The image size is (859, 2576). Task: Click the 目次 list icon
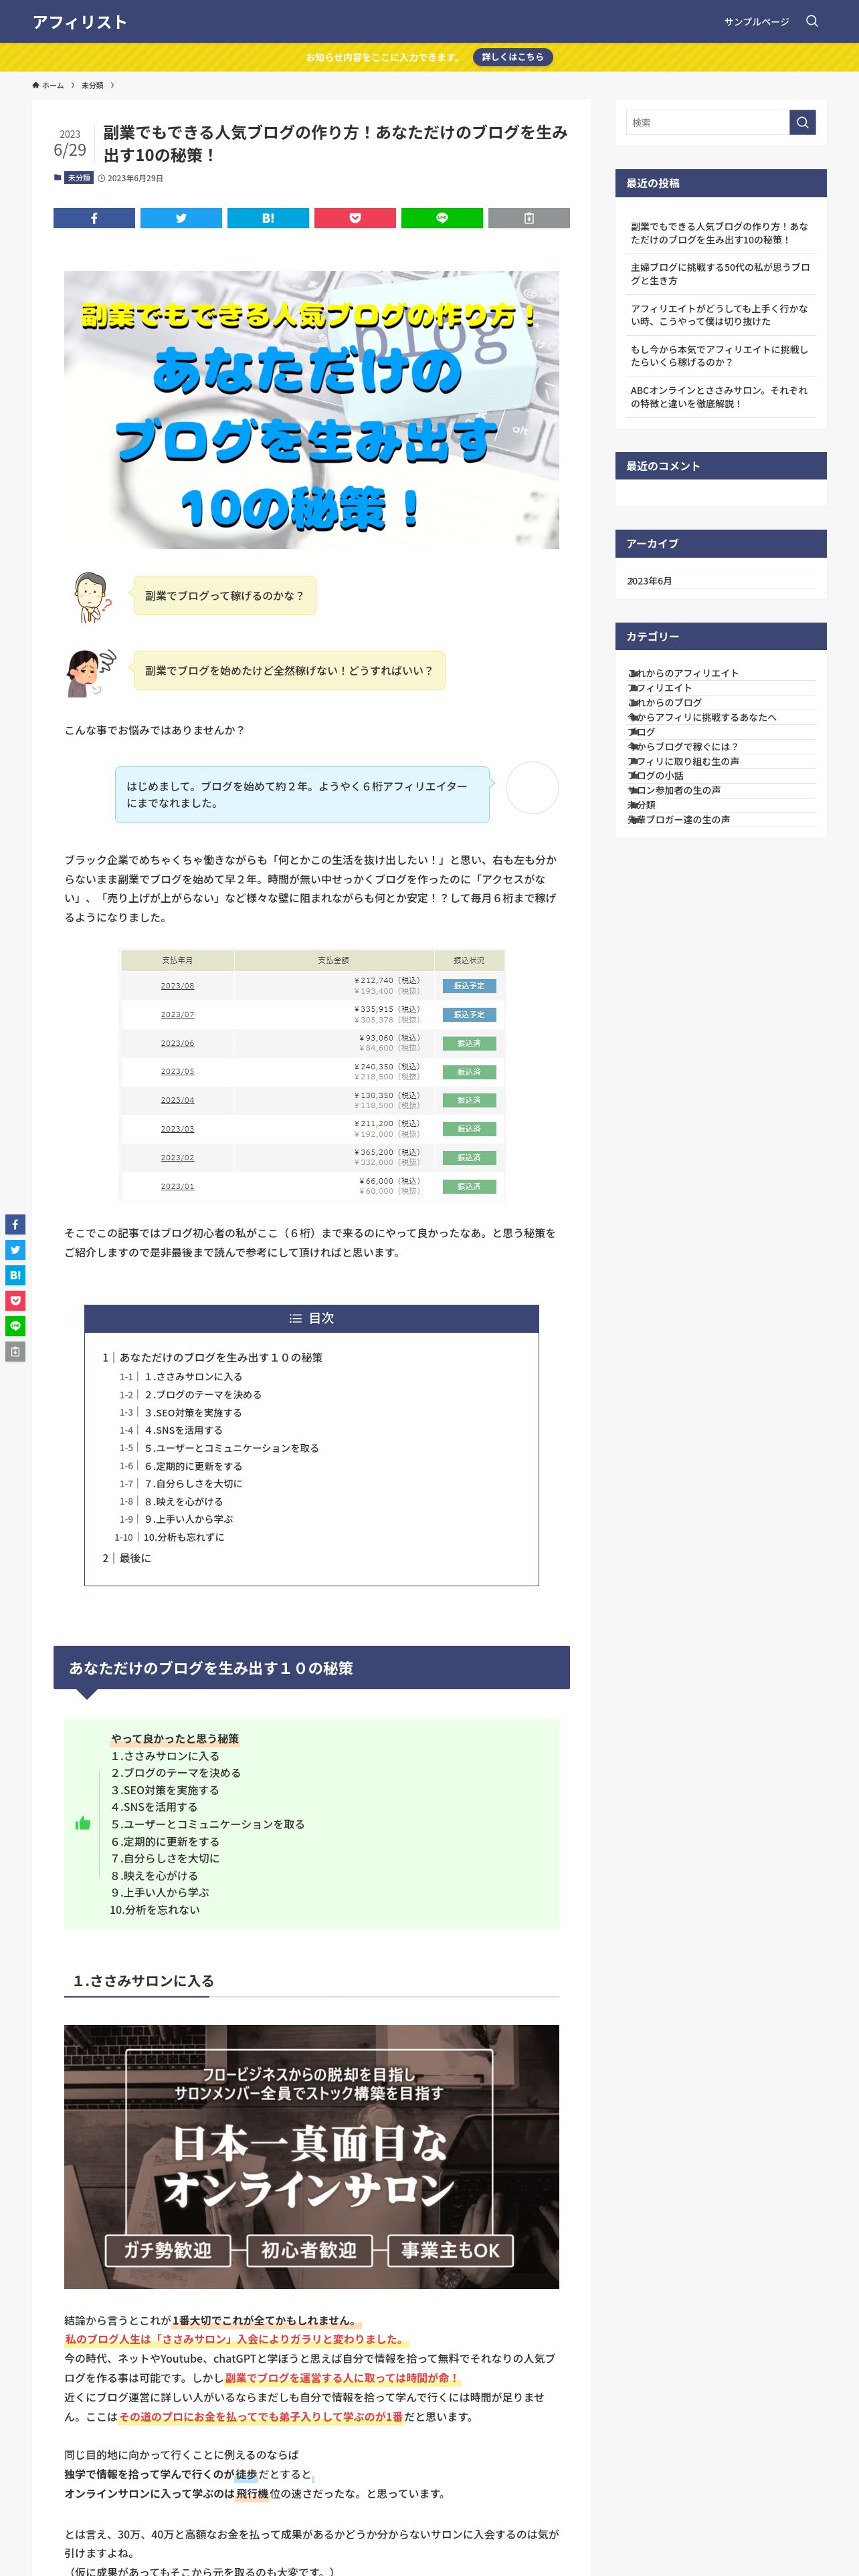(x=295, y=1318)
